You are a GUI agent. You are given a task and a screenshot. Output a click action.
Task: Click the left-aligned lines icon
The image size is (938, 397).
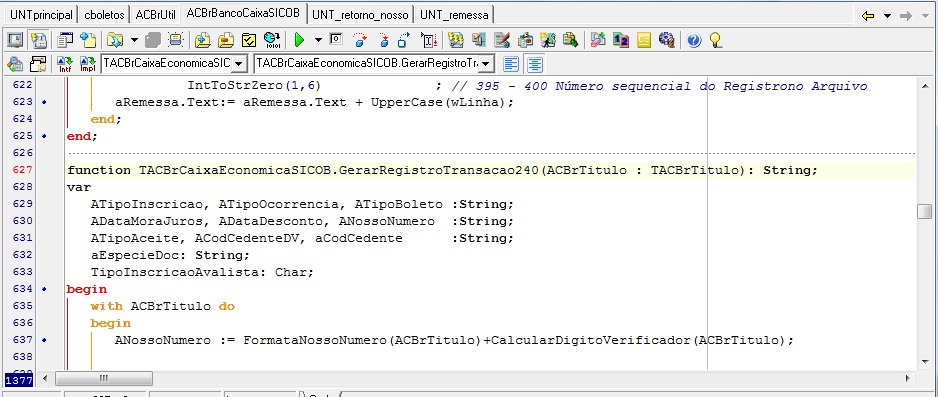pos(511,63)
